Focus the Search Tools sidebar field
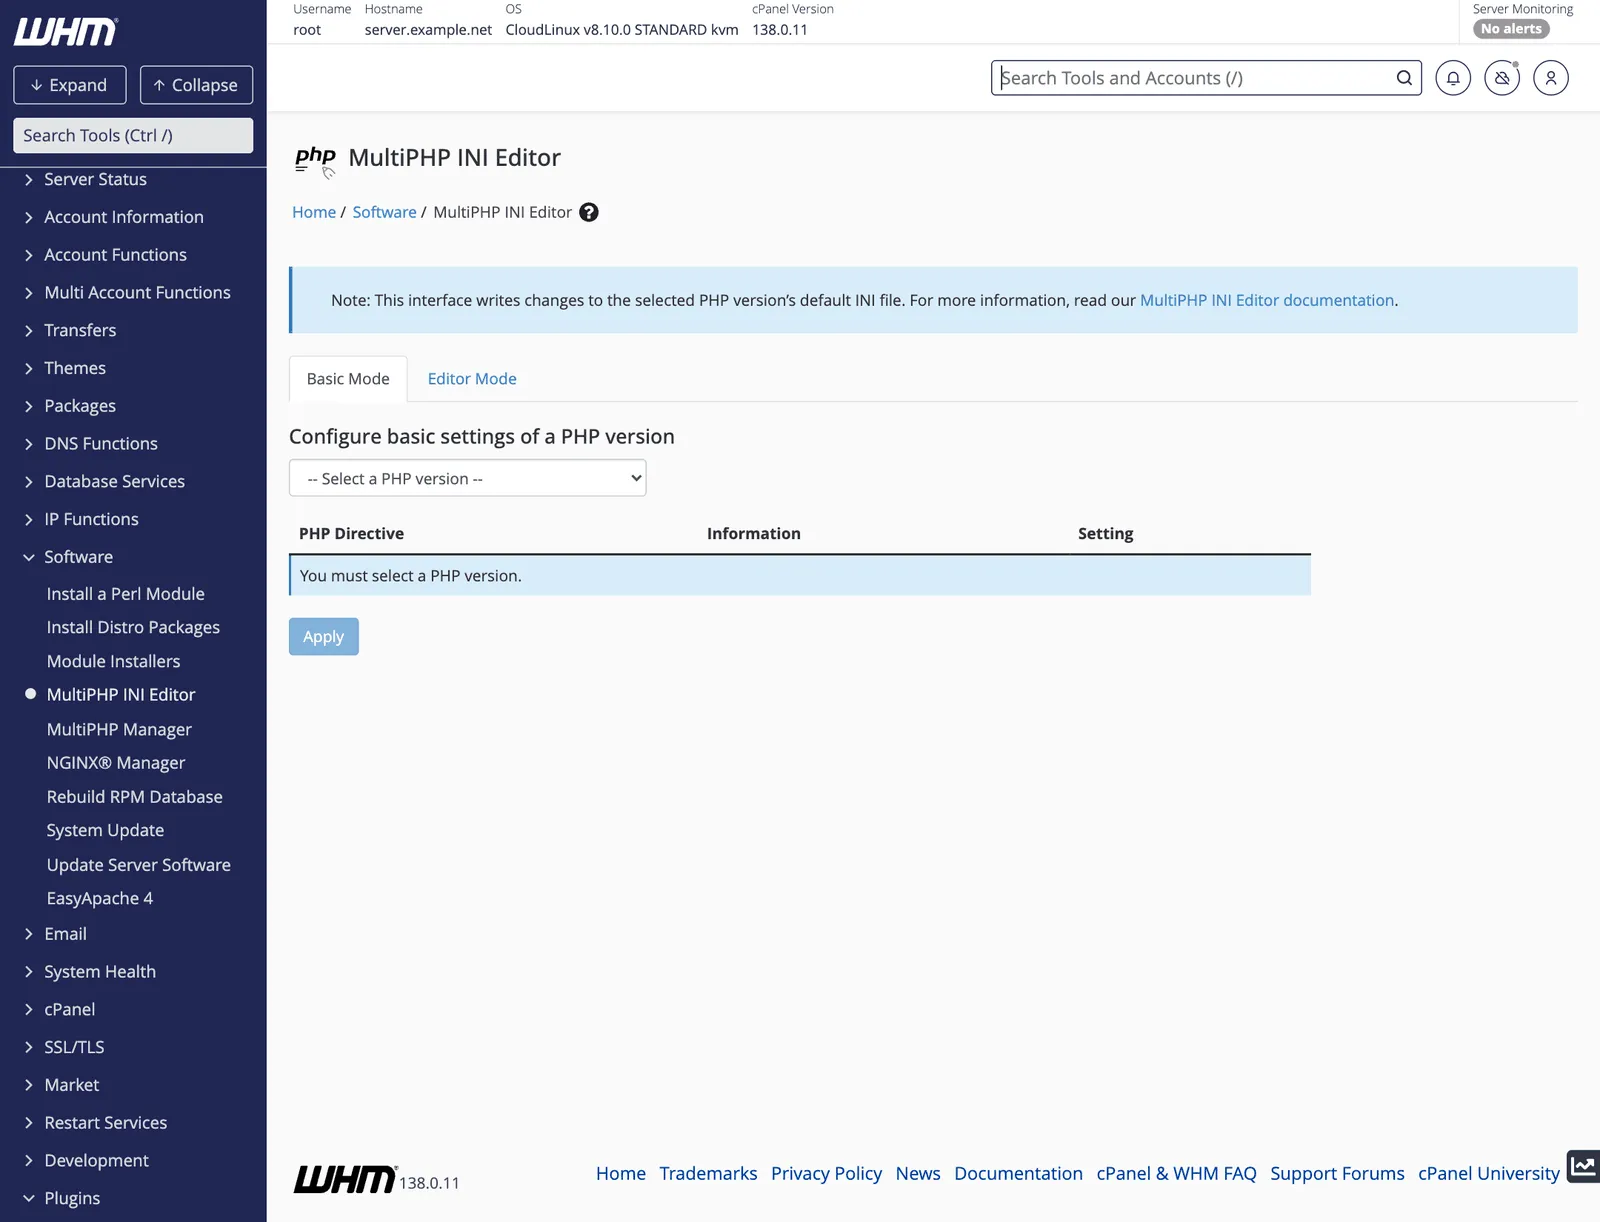Viewport: 1600px width, 1222px height. [133, 136]
